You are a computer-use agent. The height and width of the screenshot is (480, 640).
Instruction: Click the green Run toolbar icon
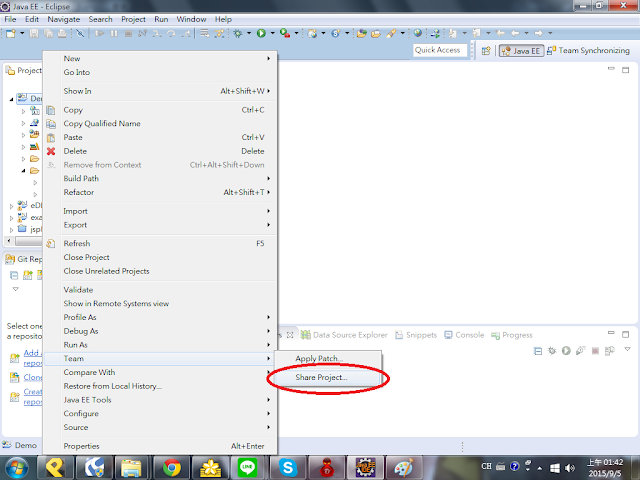click(x=261, y=33)
